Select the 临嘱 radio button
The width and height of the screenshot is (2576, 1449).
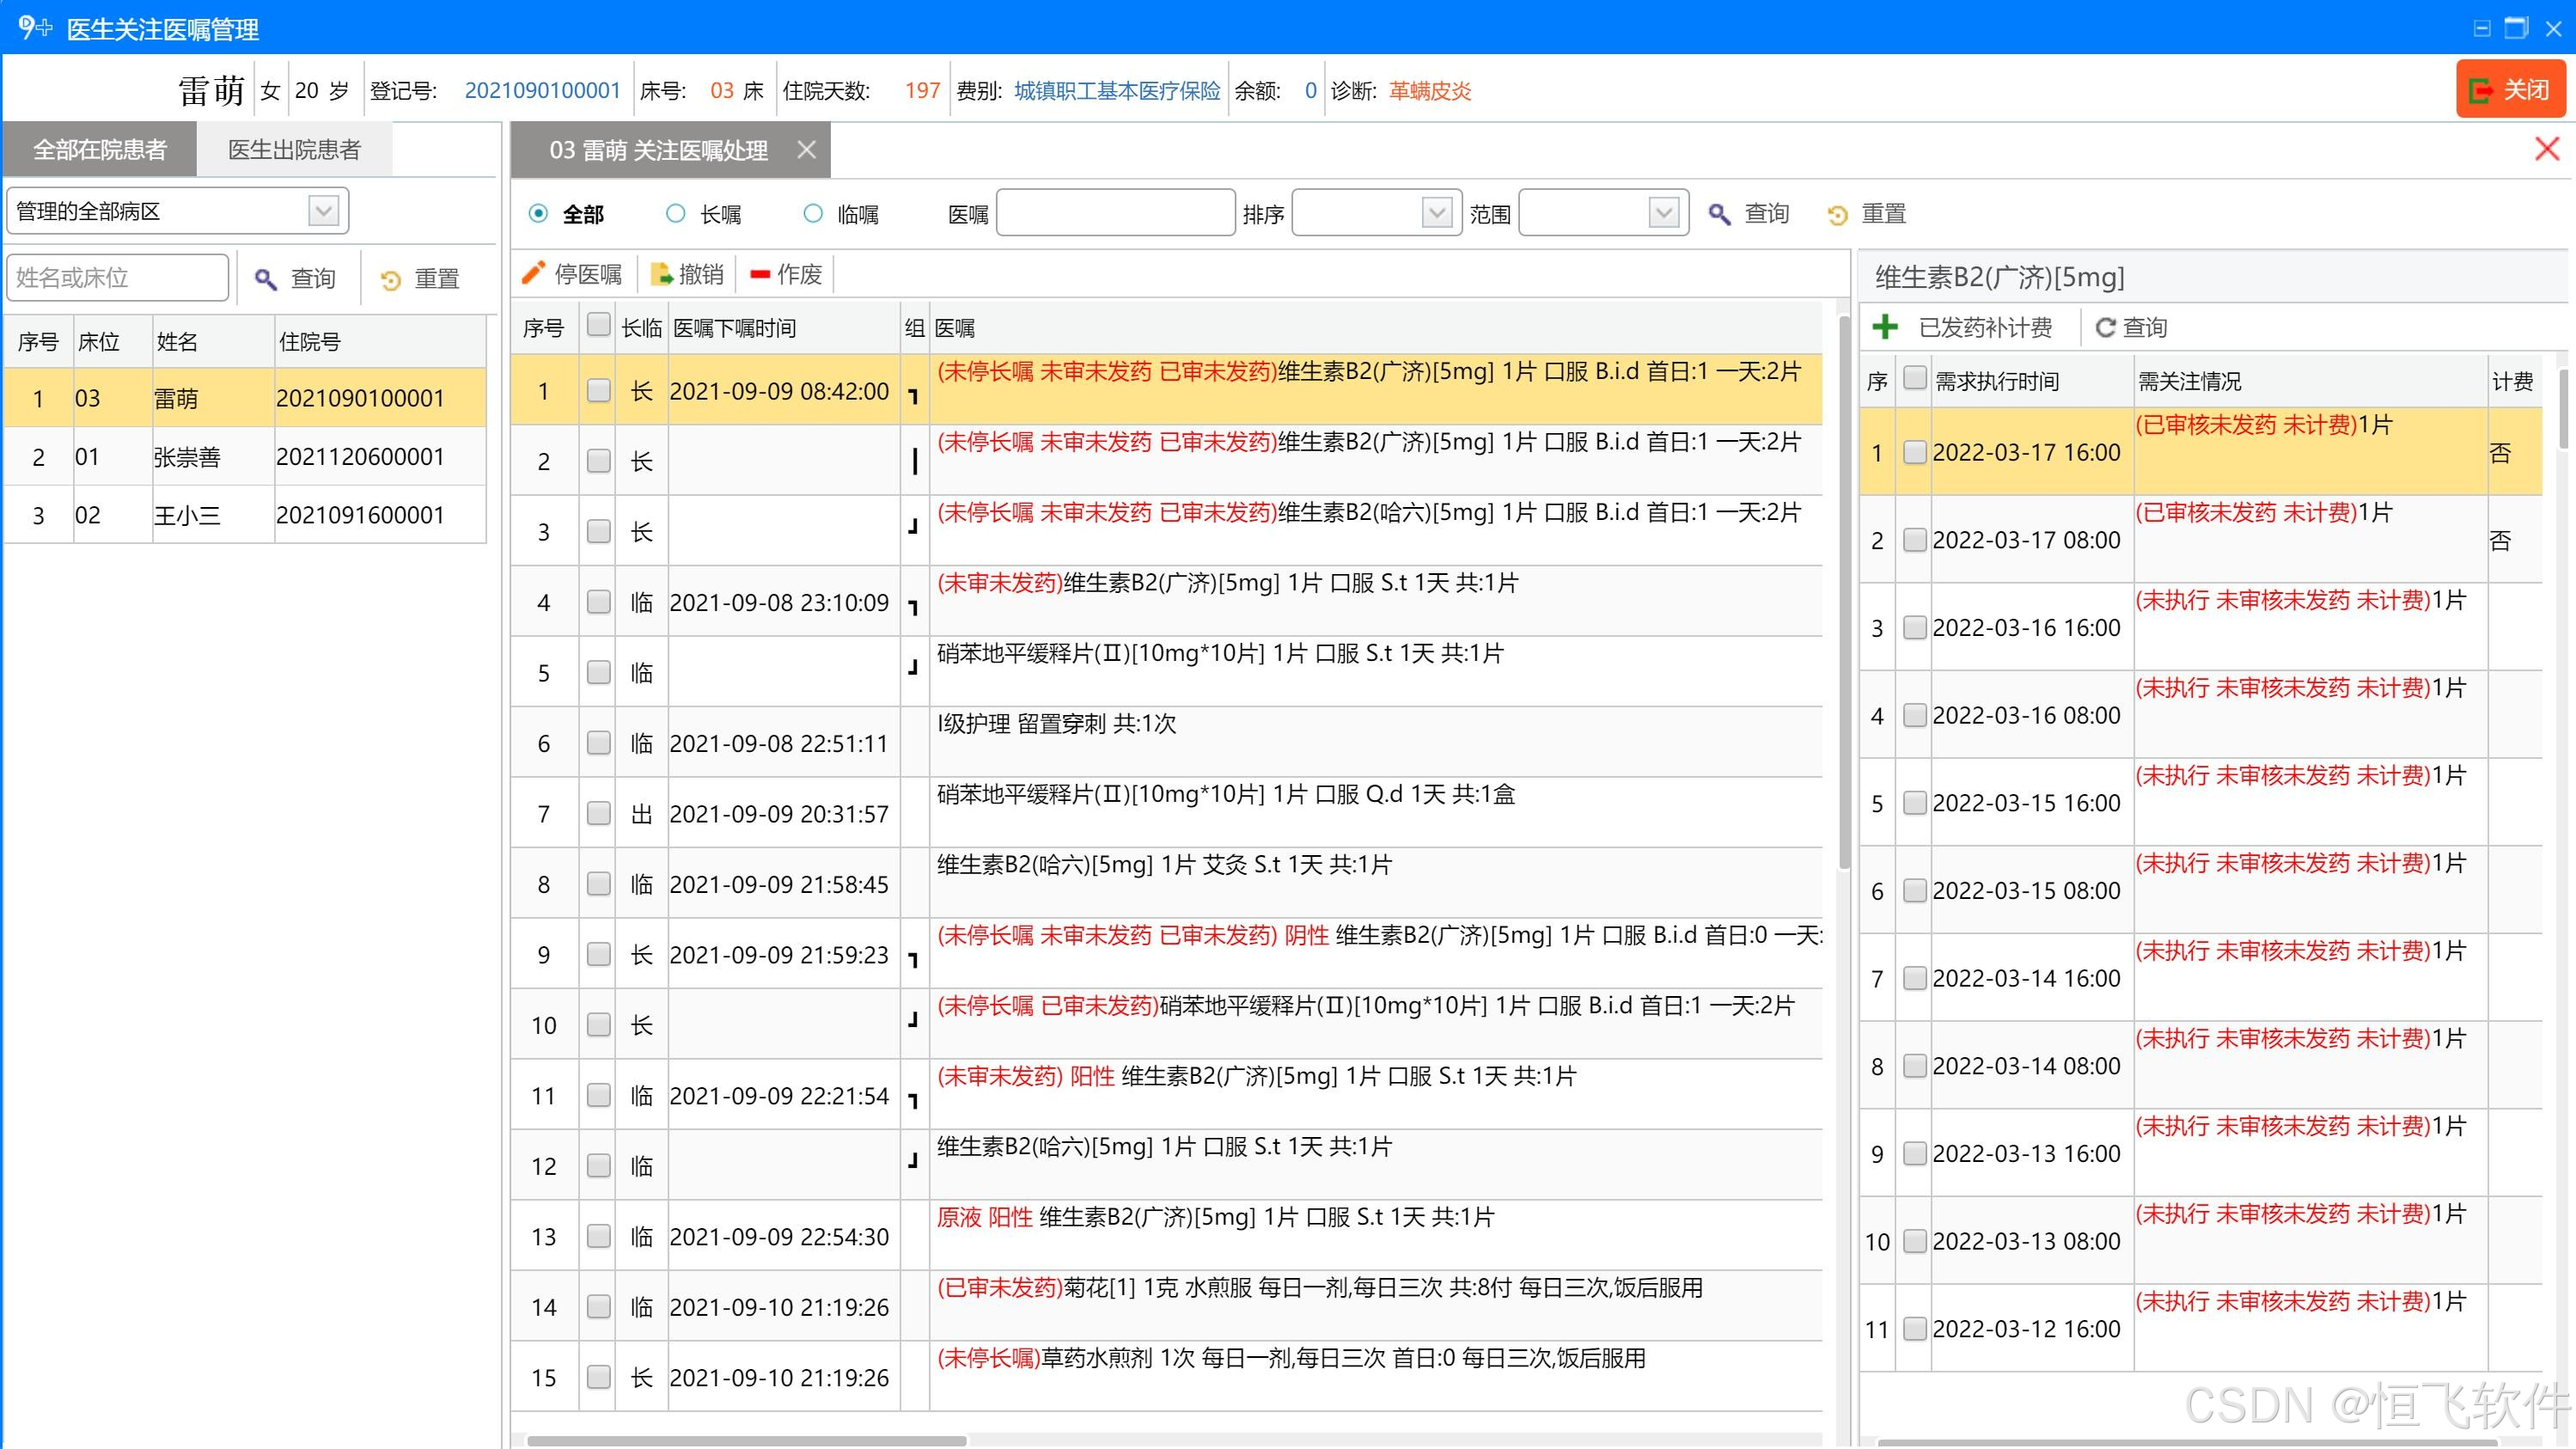coord(813,213)
